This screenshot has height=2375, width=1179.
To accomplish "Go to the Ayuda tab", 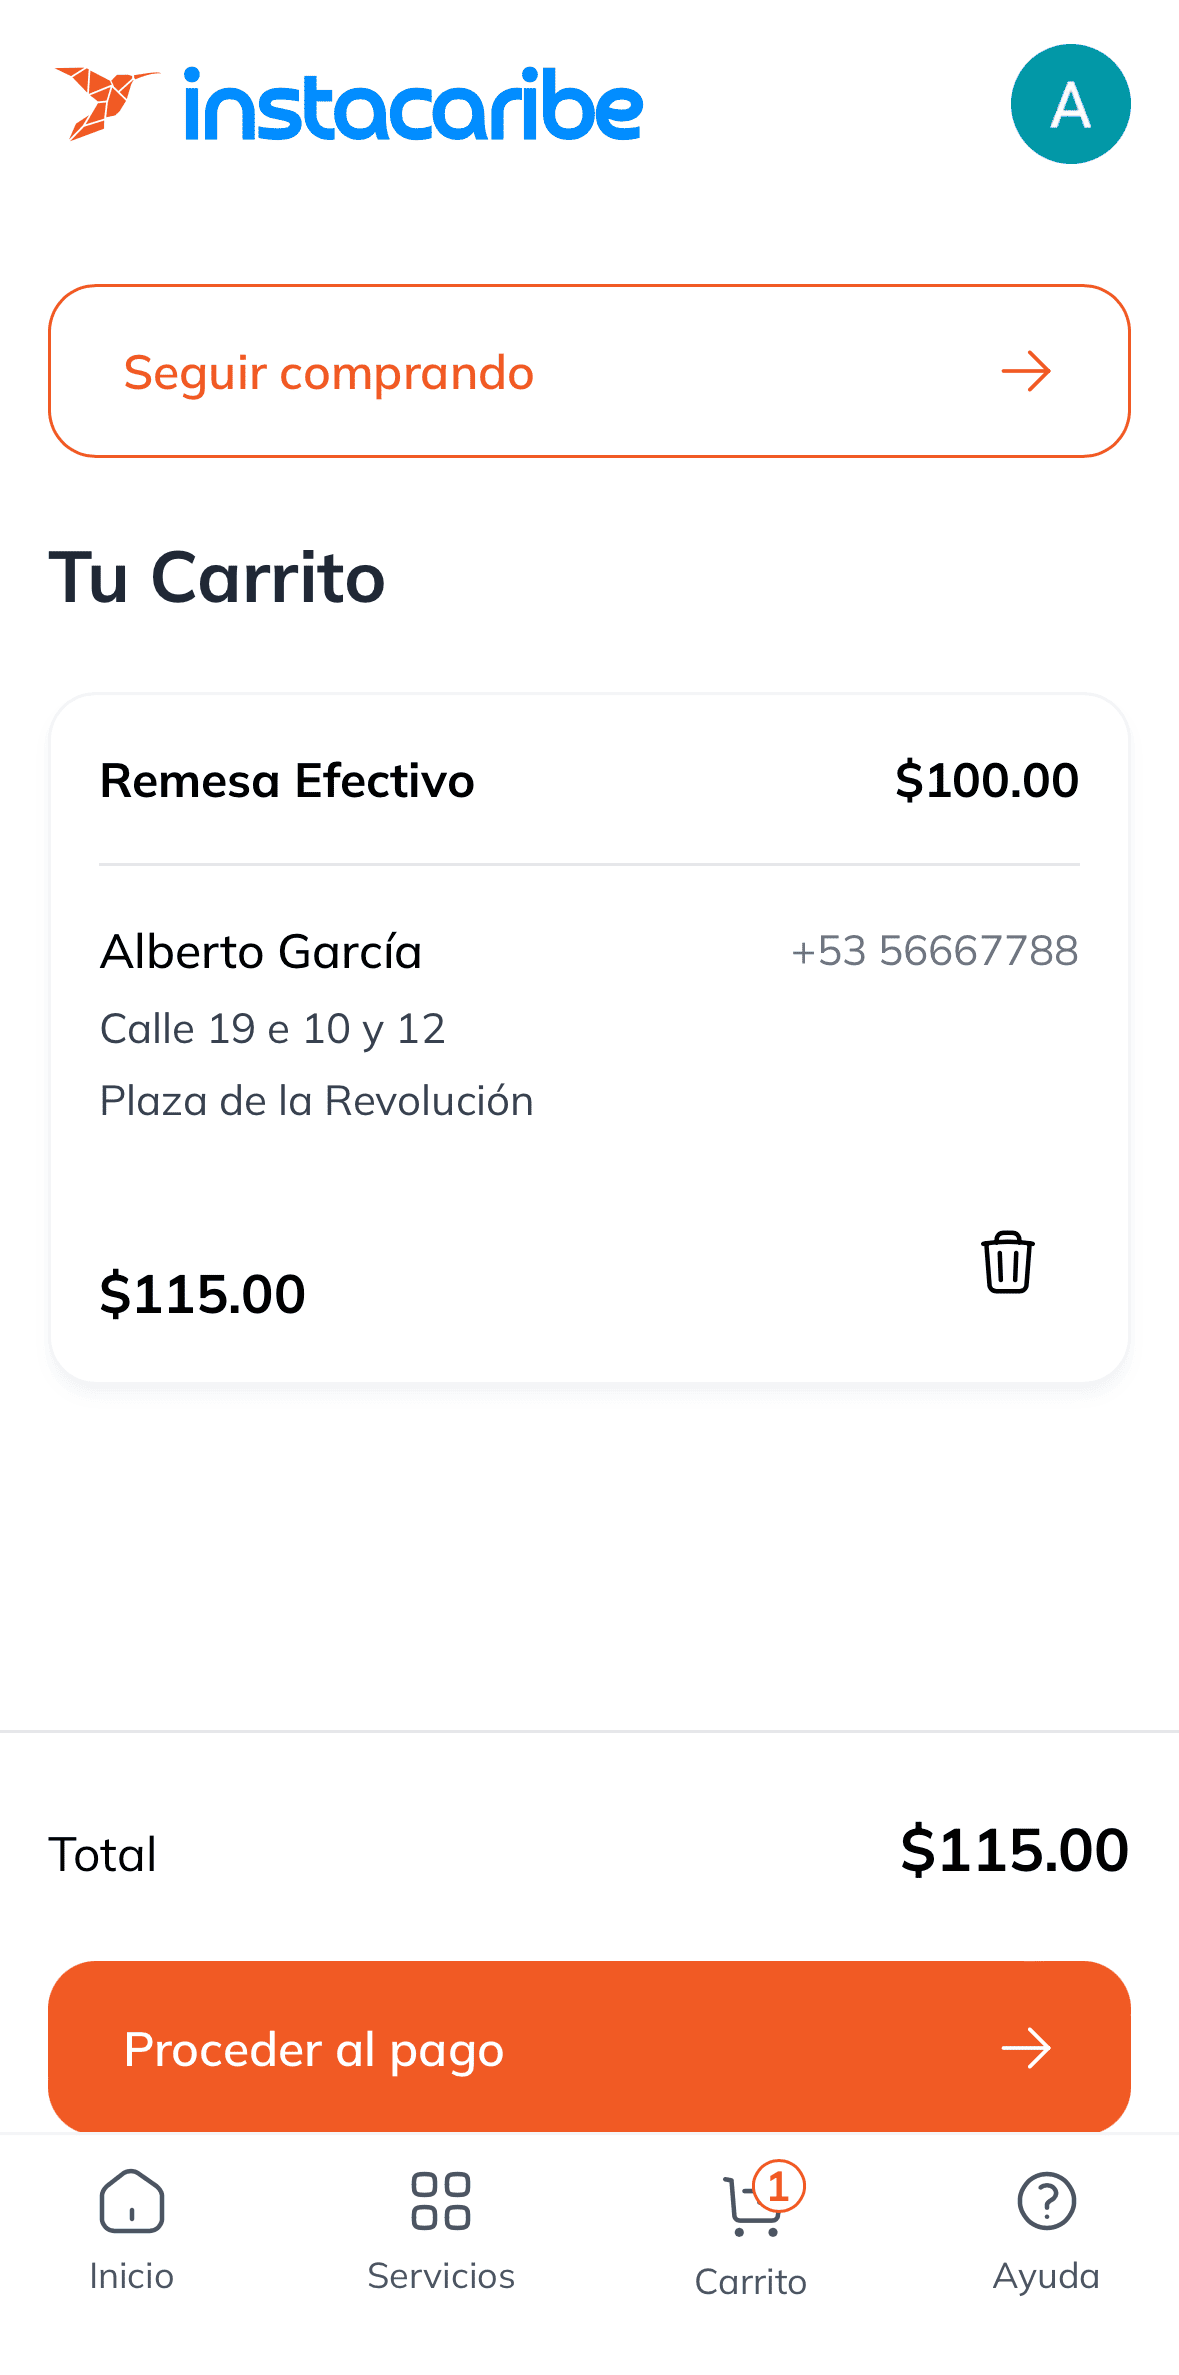I will click(x=1046, y=2276).
